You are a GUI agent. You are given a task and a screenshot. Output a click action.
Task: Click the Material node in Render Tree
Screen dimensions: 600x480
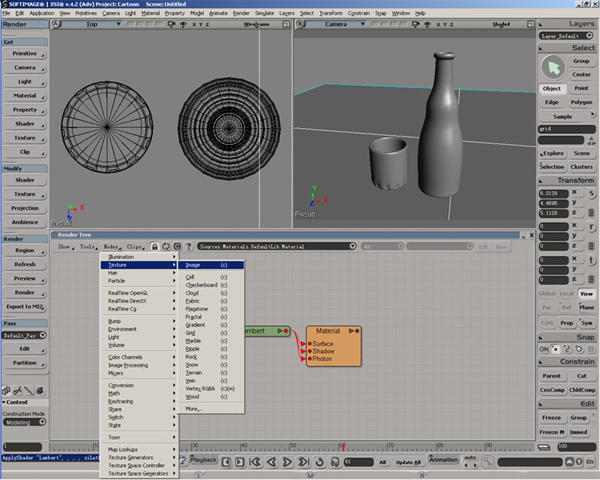pos(334,346)
